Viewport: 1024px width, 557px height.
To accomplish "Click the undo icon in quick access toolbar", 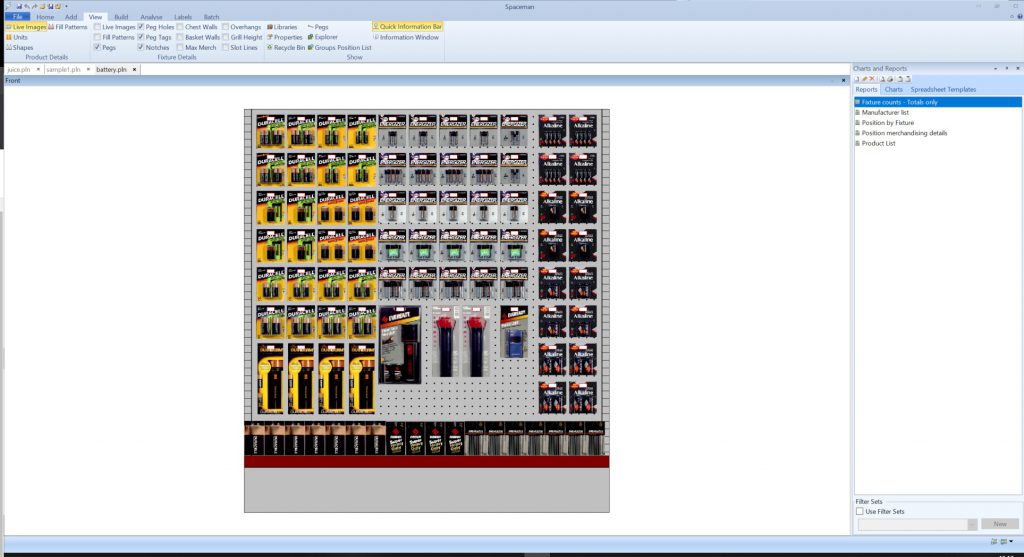I will [x=27, y=7].
